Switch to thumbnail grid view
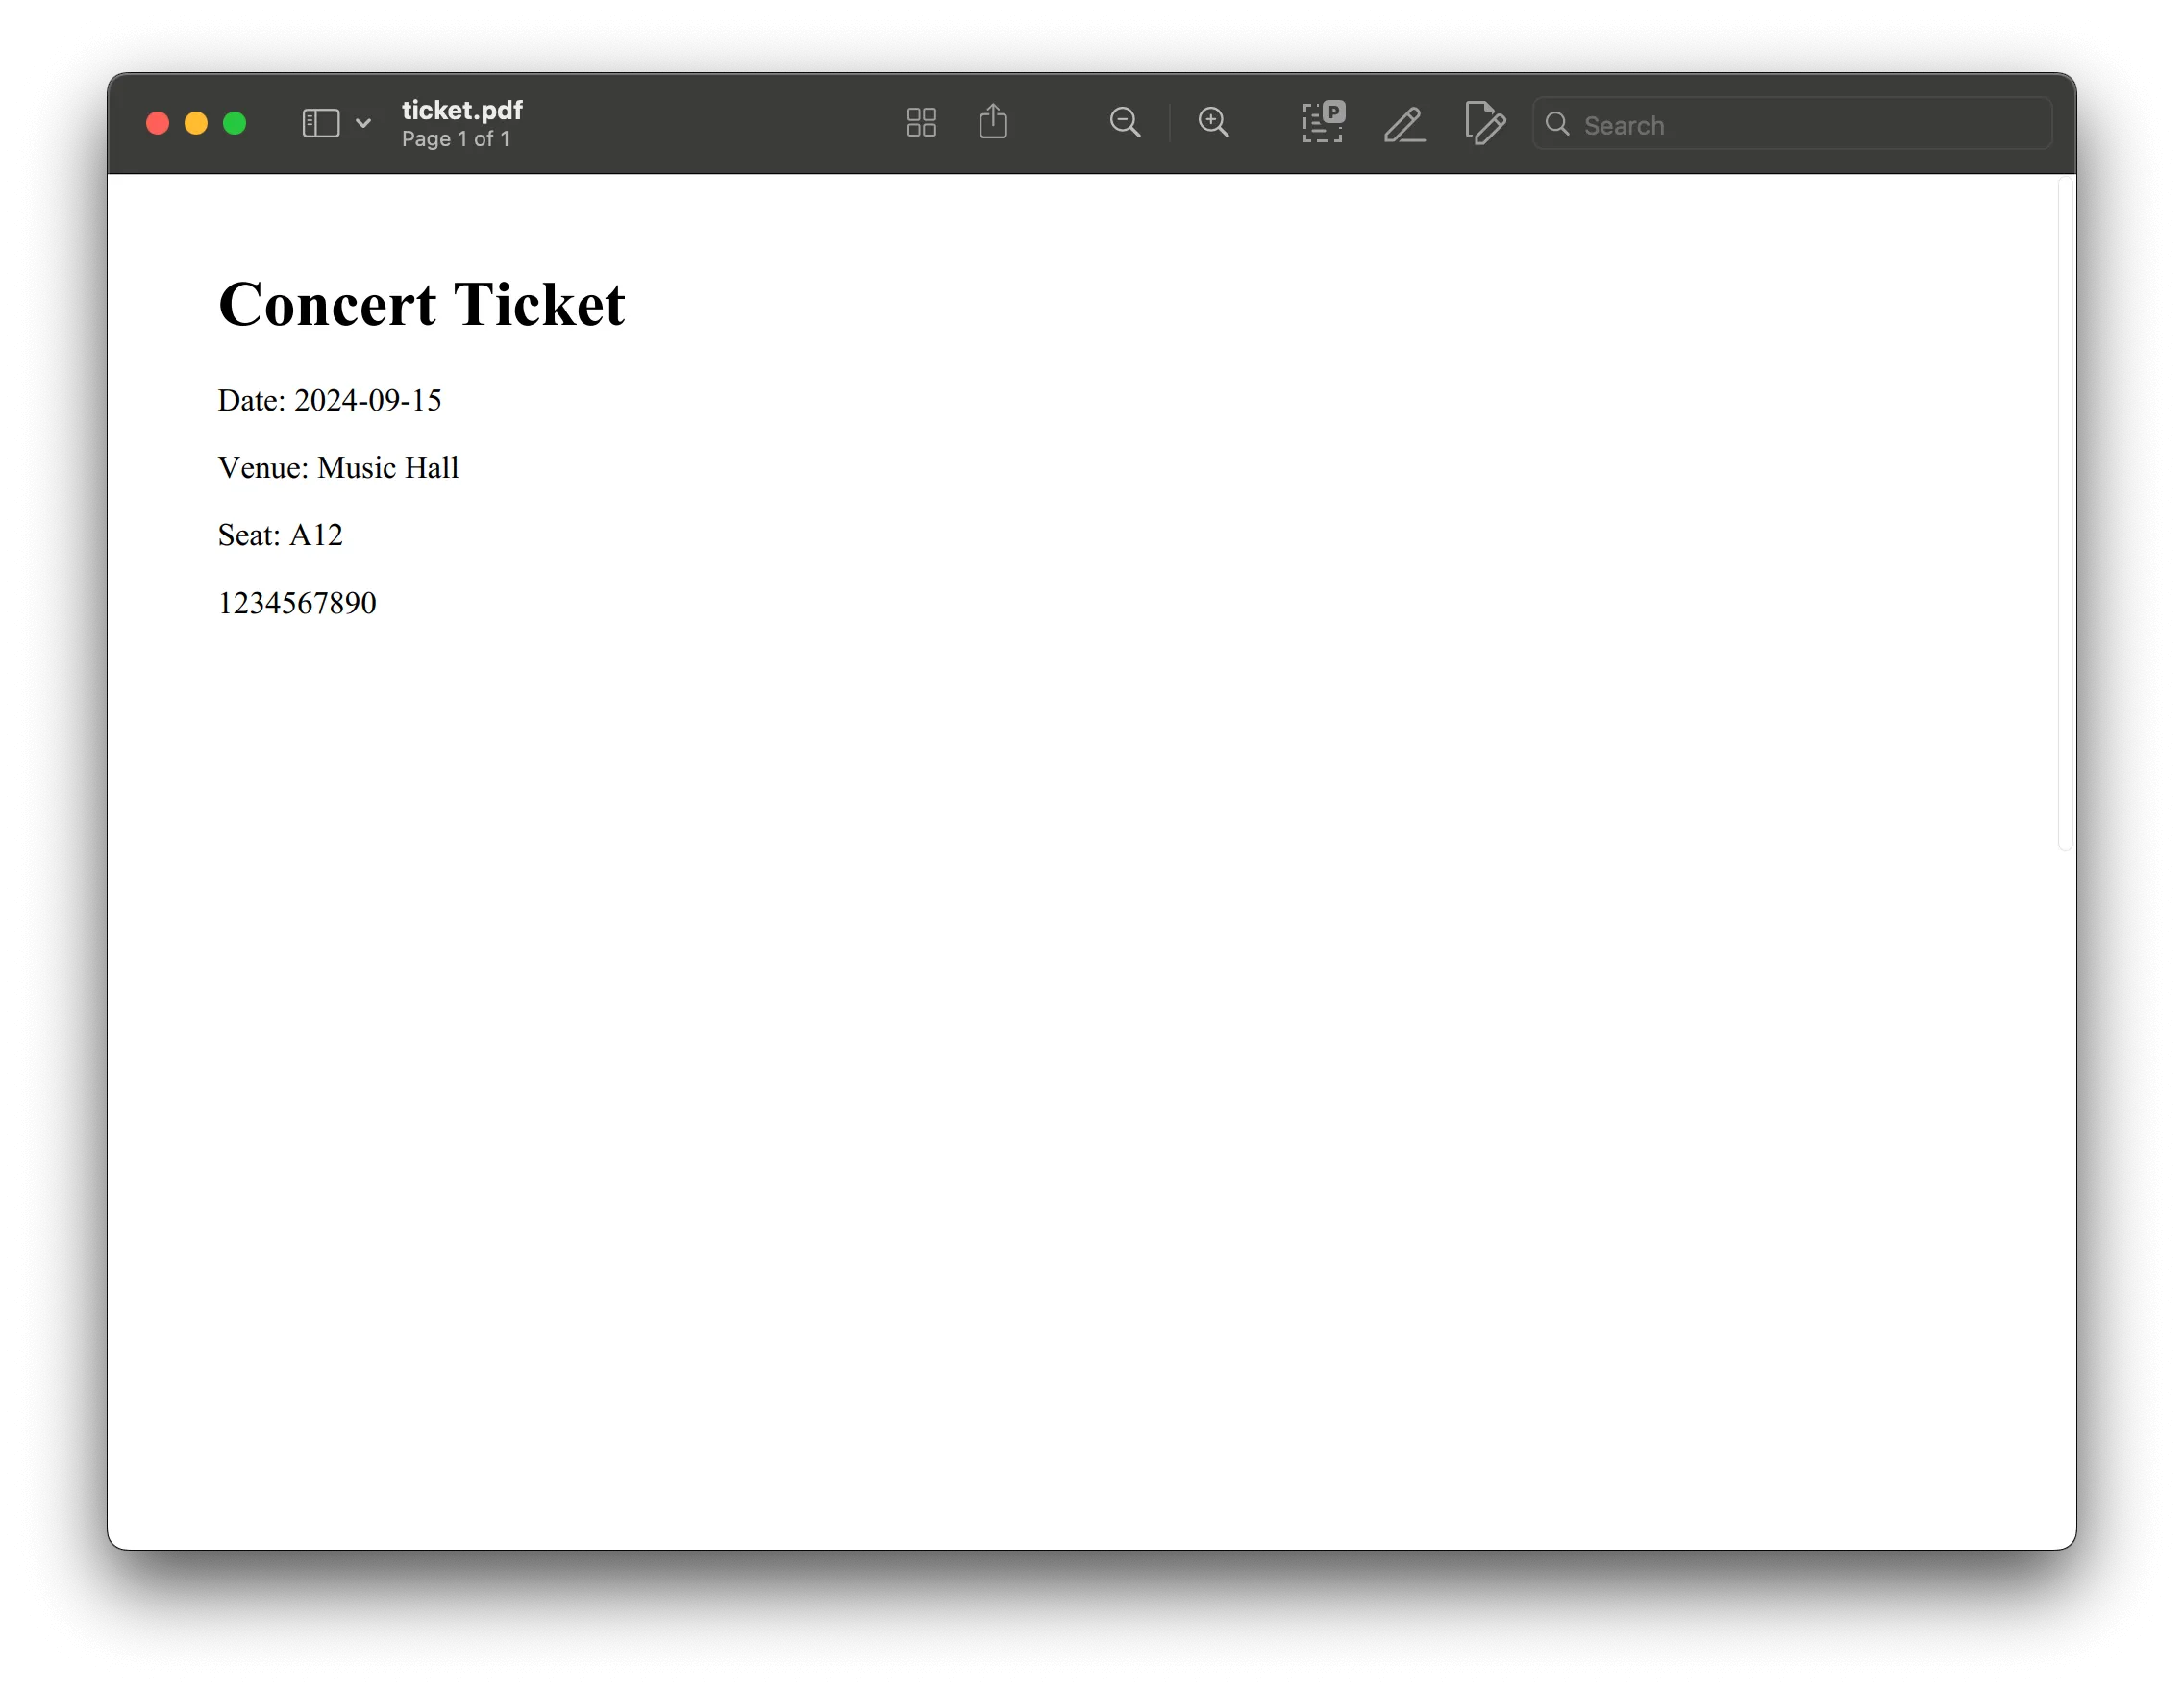2184x1692 pixels. point(921,122)
